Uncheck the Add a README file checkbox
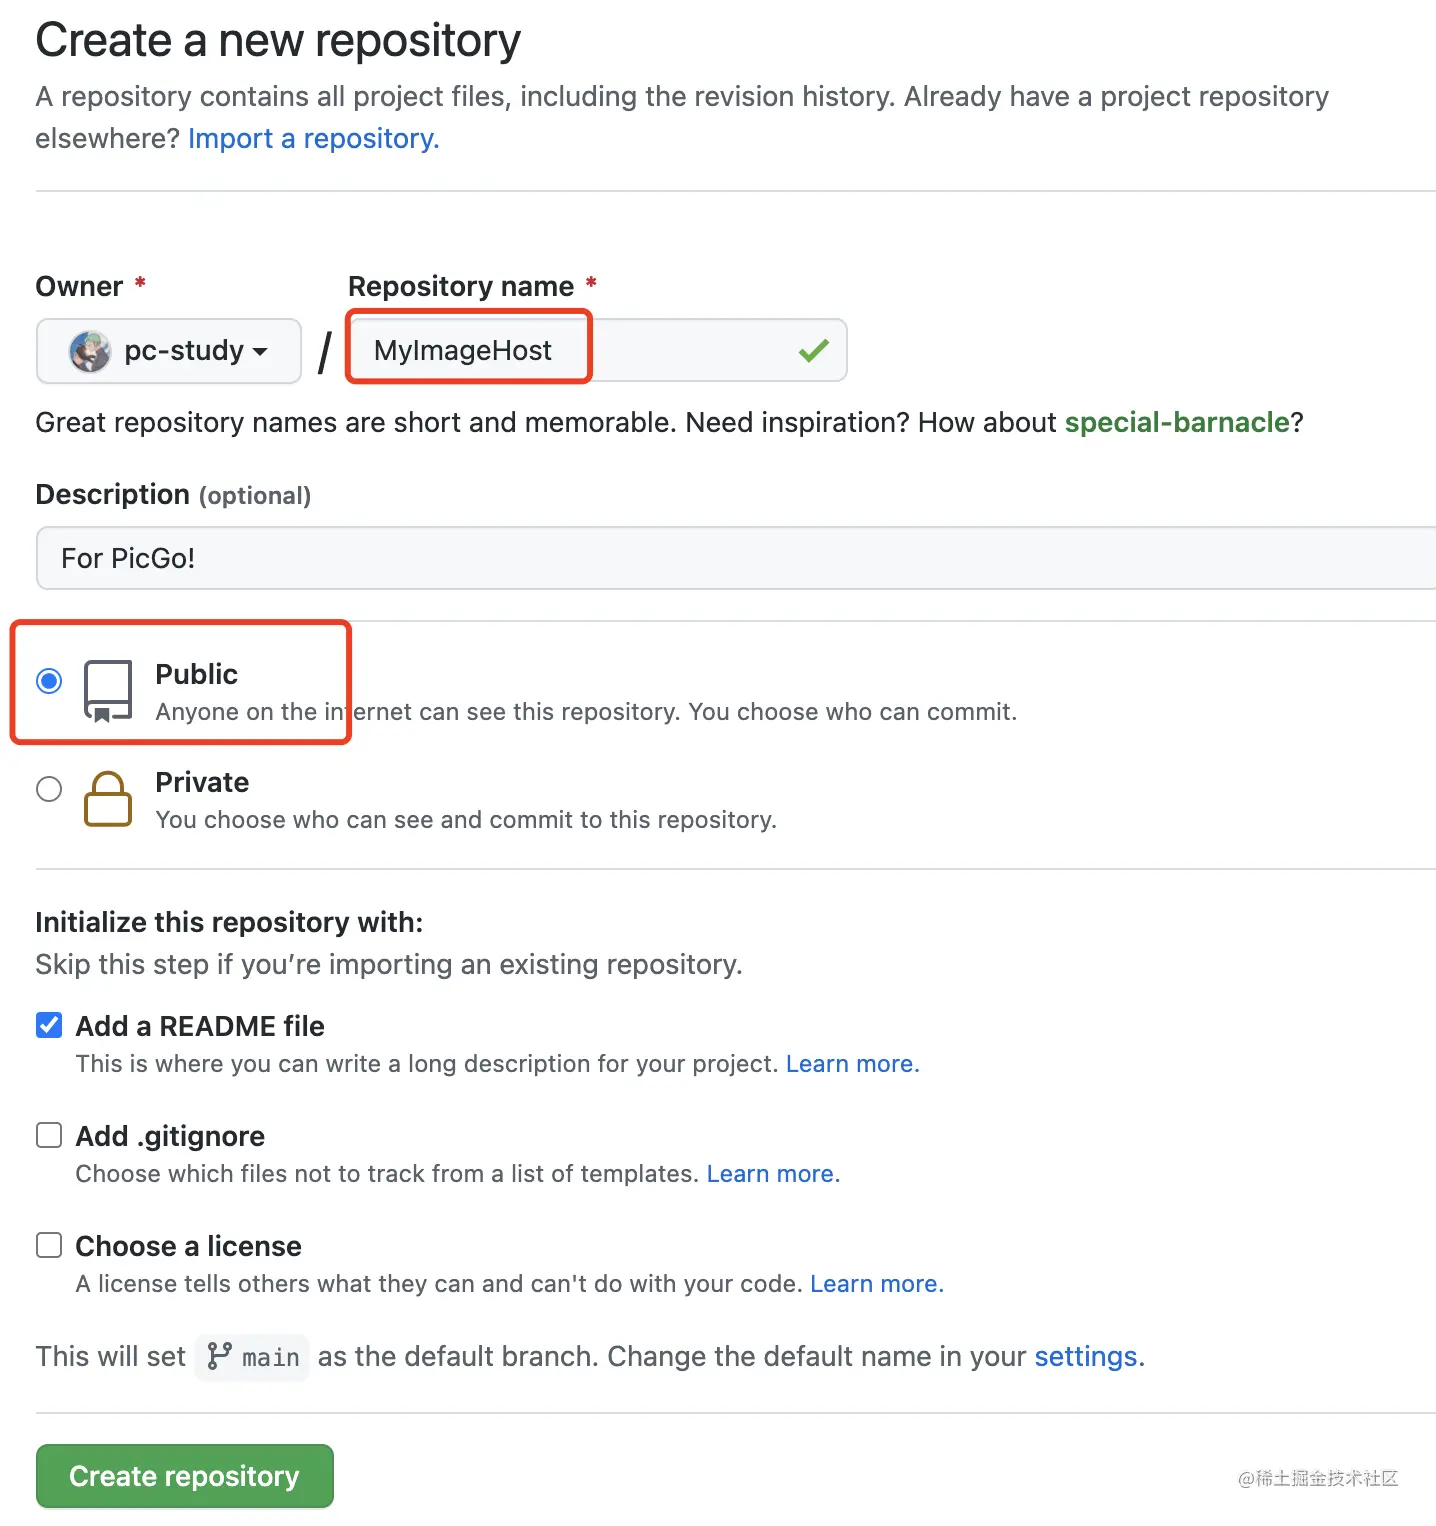This screenshot has height=1526, width=1436. (49, 1025)
